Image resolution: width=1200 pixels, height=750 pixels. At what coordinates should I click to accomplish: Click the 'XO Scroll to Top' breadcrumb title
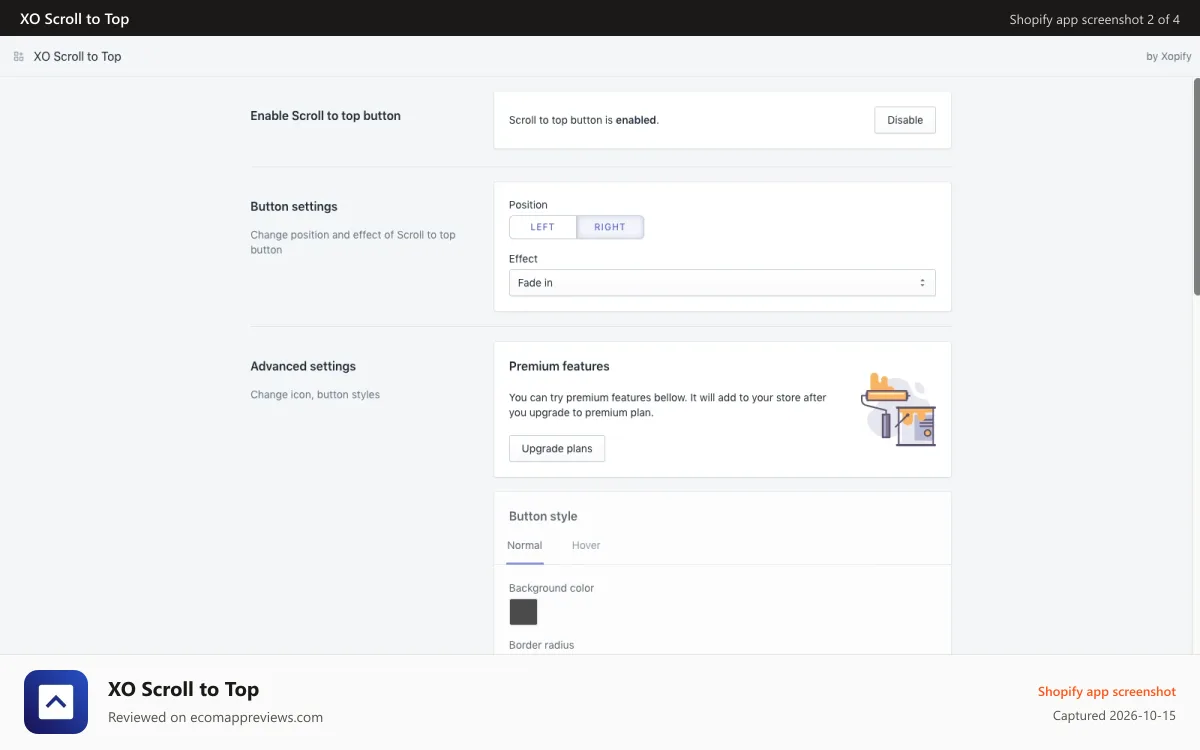coord(77,57)
